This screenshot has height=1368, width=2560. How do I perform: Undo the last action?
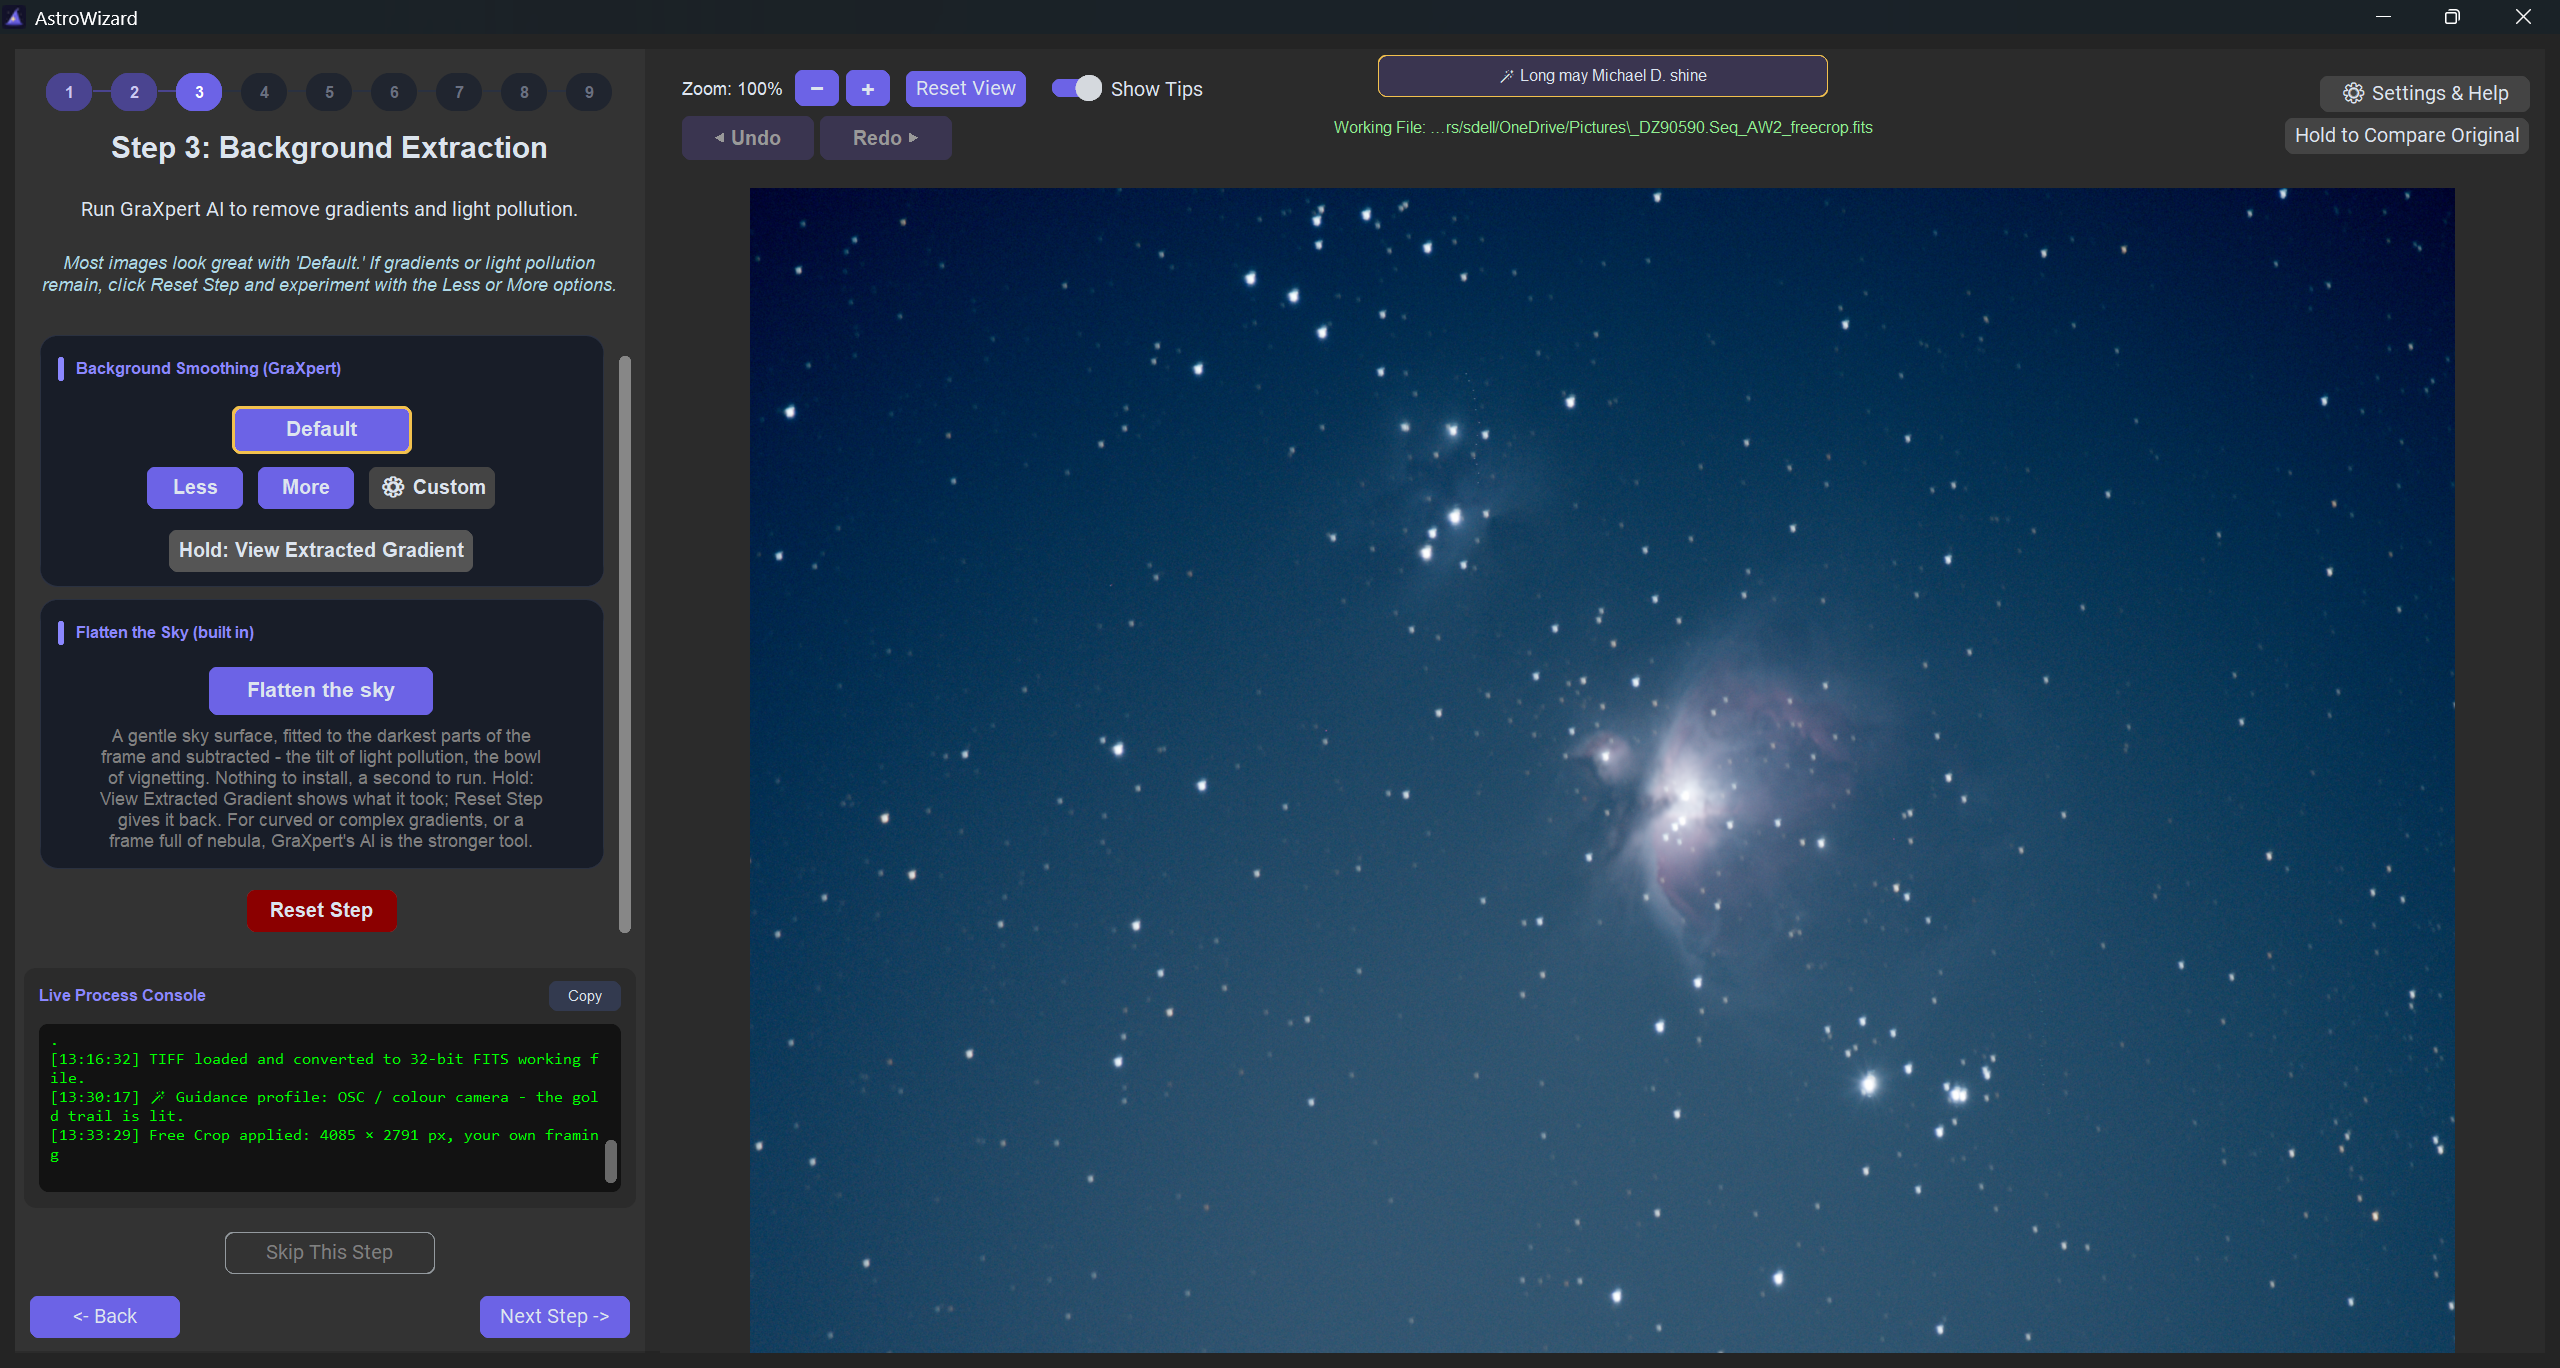coord(747,138)
